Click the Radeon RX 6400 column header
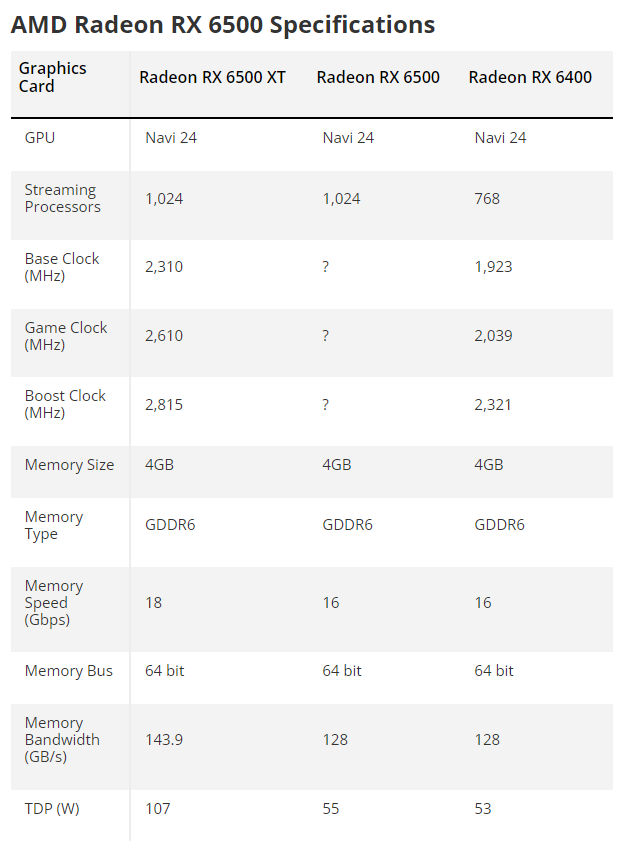This screenshot has width=625, height=841. tap(530, 77)
